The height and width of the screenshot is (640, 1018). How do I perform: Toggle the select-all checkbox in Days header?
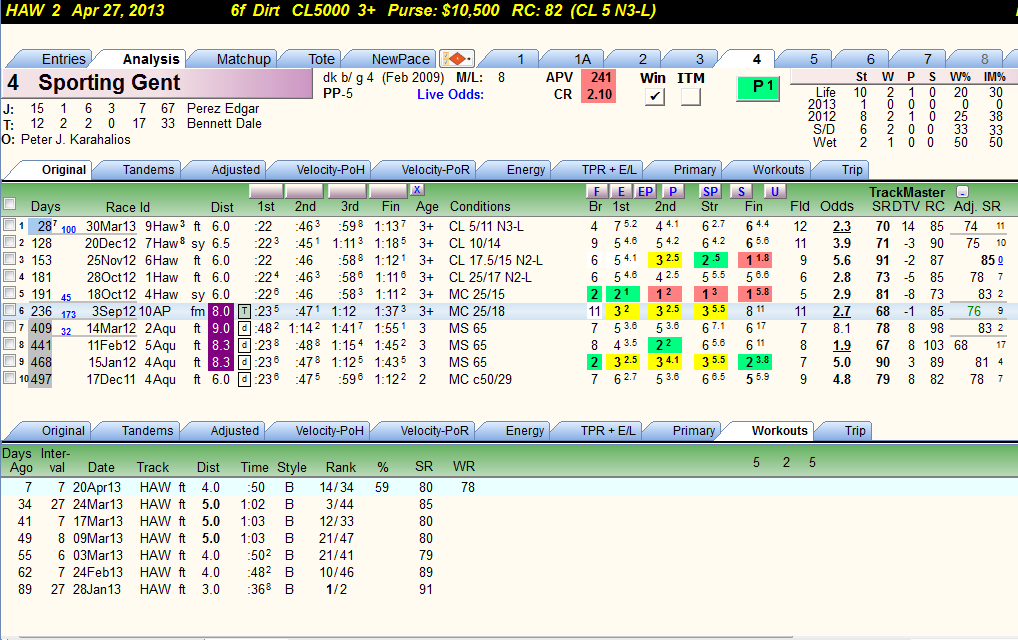[x=10, y=204]
